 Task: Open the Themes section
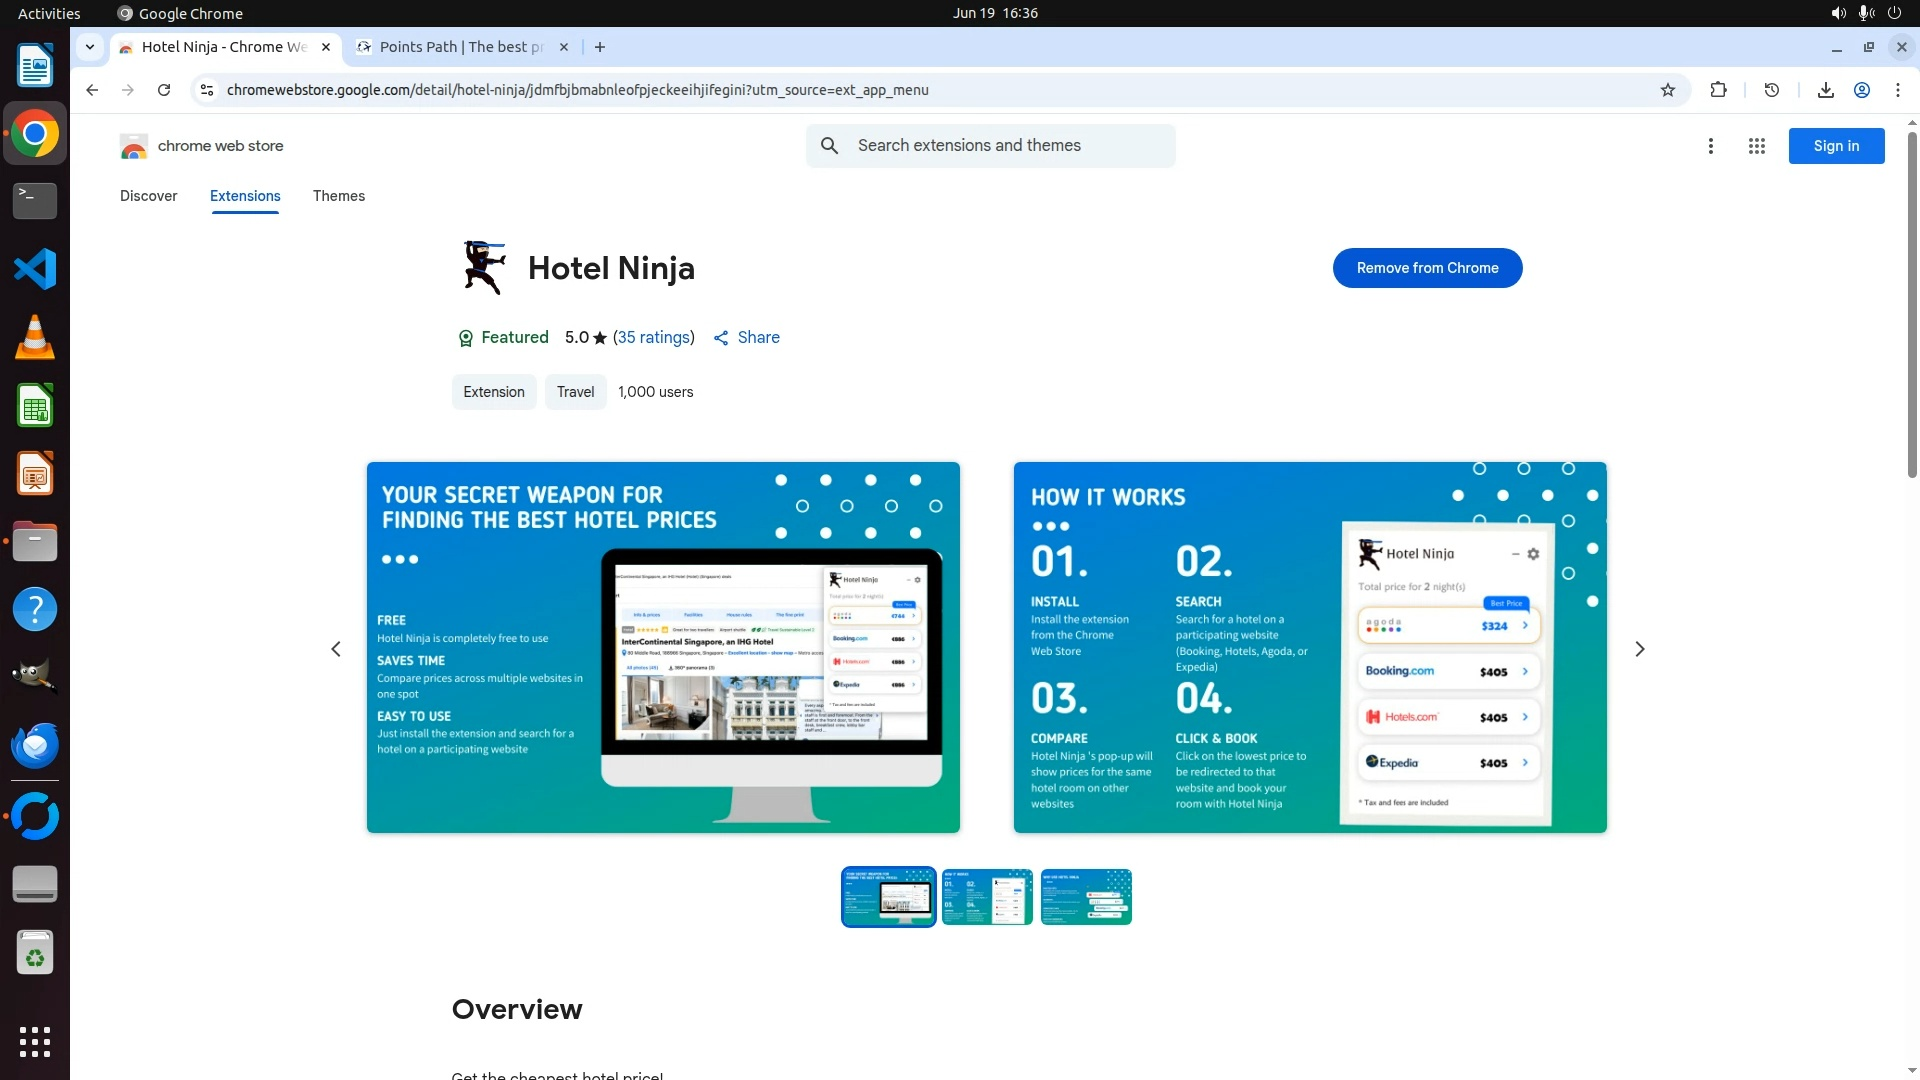point(338,196)
